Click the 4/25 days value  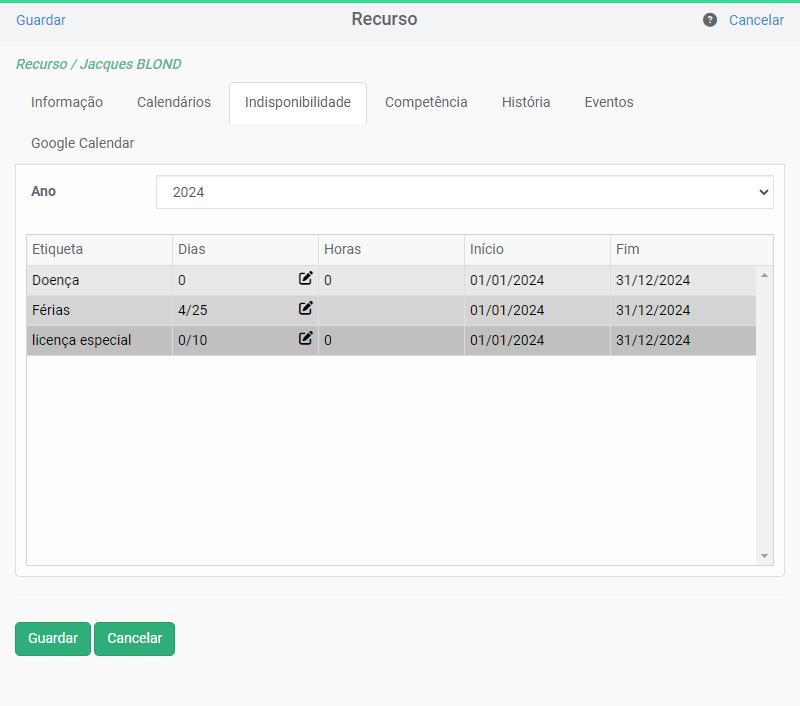(193, 310)
